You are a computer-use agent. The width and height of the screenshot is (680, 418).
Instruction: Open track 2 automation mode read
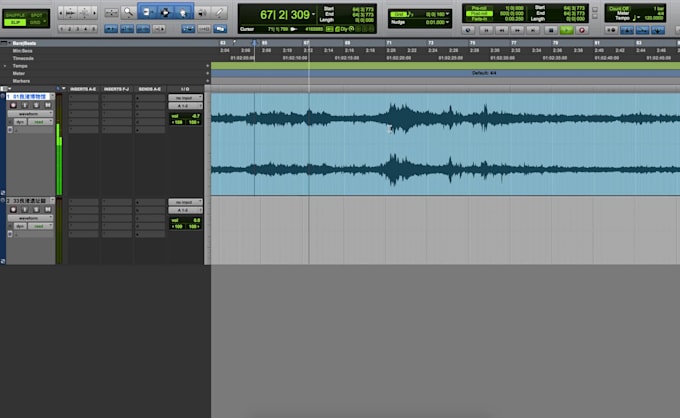[x=40, y=226]
